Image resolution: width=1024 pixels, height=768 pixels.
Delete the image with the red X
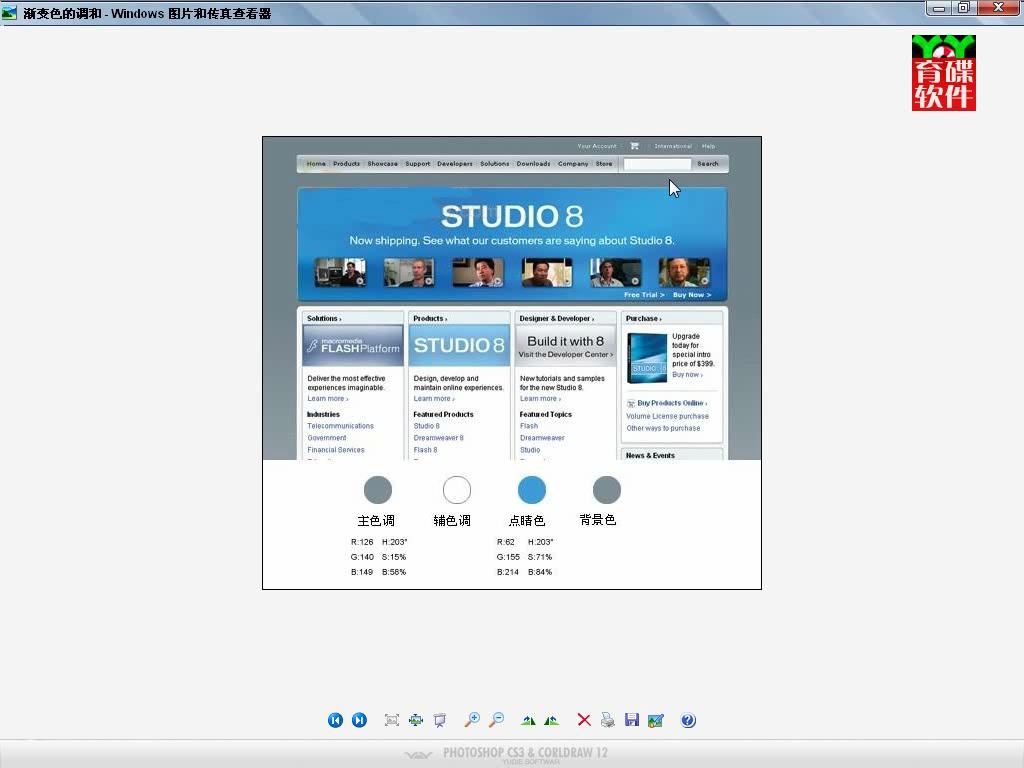point(584,720)
